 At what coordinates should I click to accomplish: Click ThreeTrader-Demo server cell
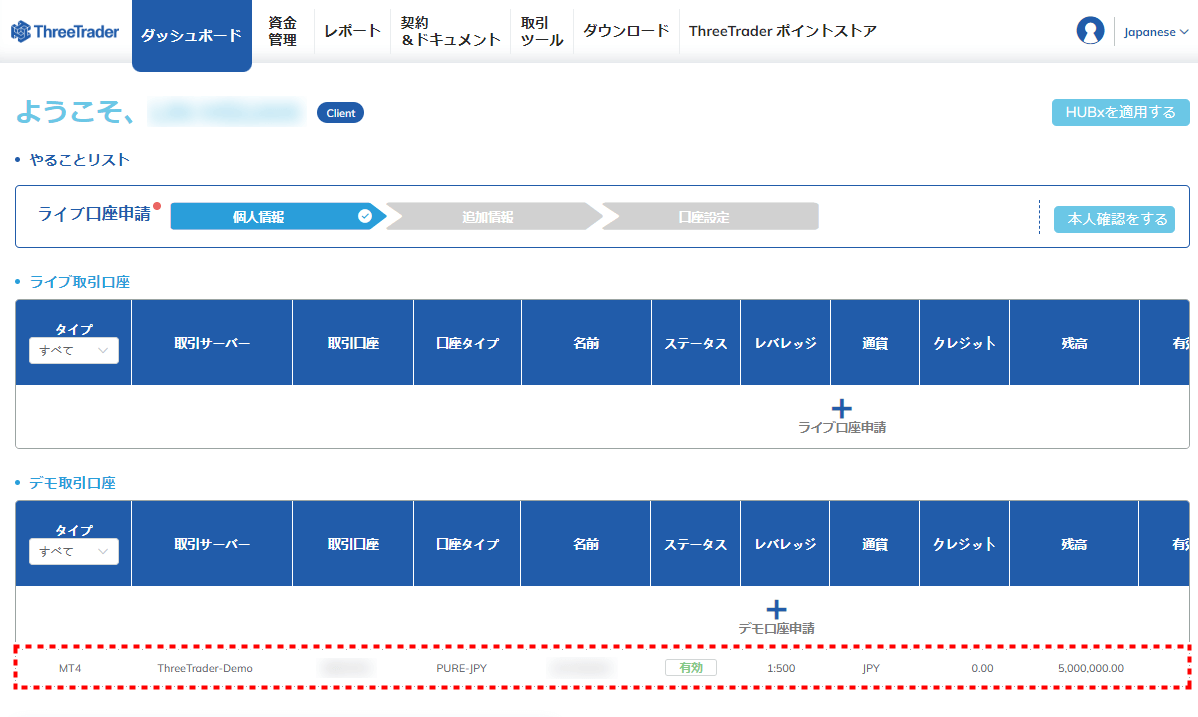[x=205, y=668]
